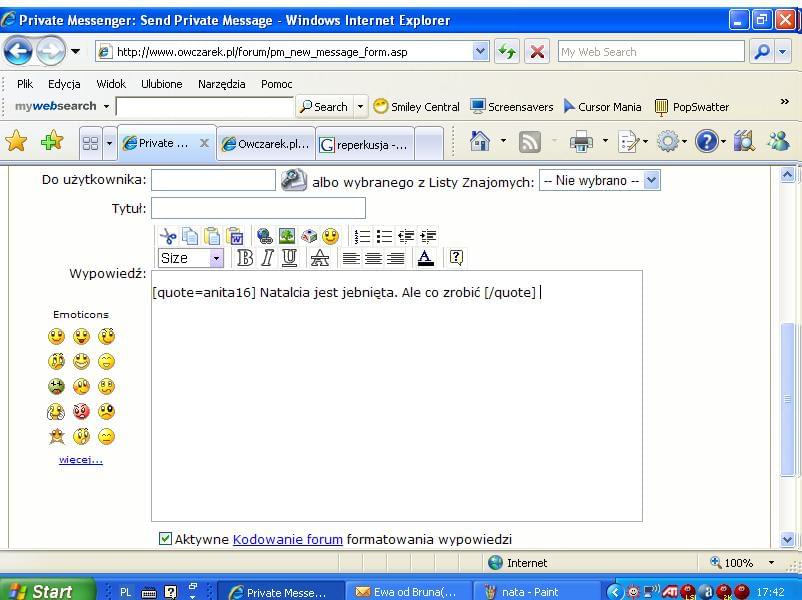Open the Ulubione menu

tap(162, 84)
